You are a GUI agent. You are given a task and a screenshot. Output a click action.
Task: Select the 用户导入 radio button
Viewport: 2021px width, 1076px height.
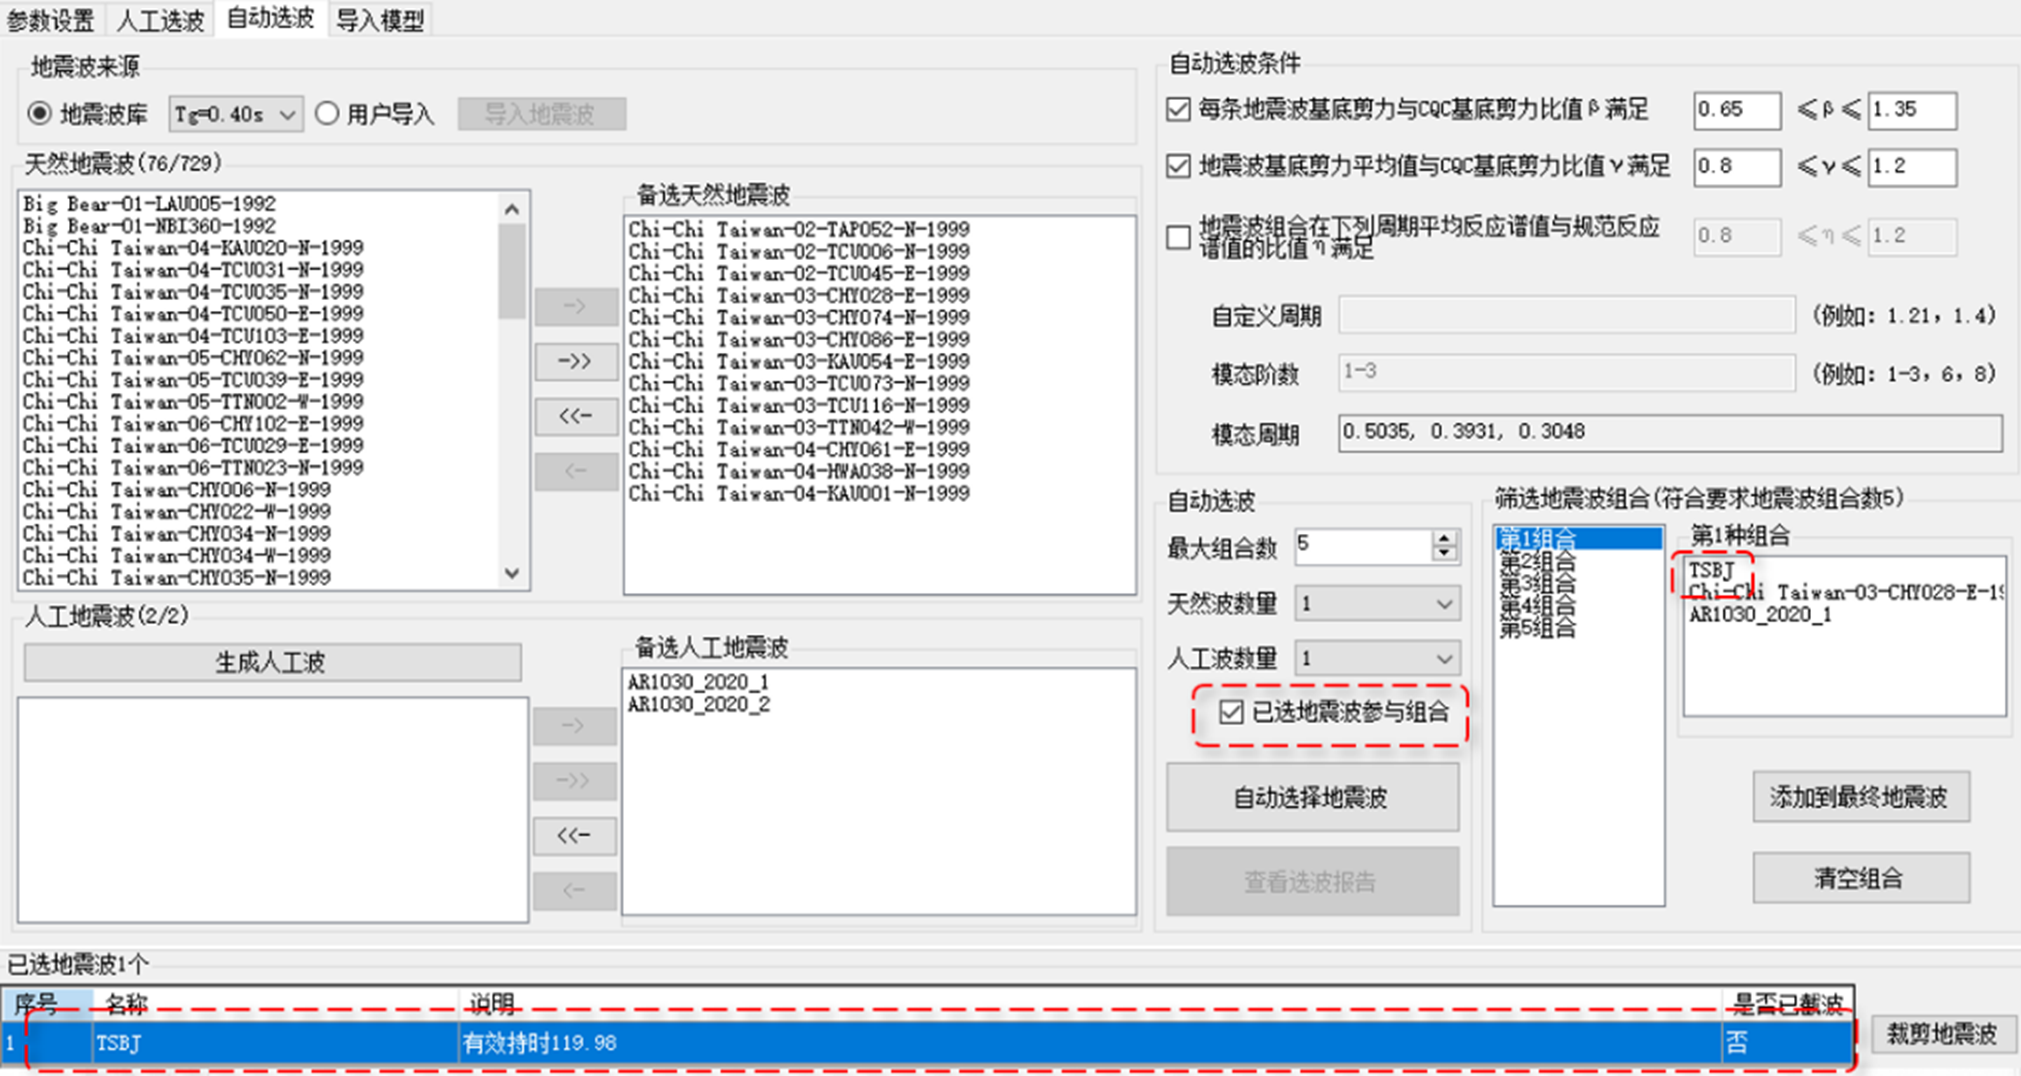(x=328, y=114)
